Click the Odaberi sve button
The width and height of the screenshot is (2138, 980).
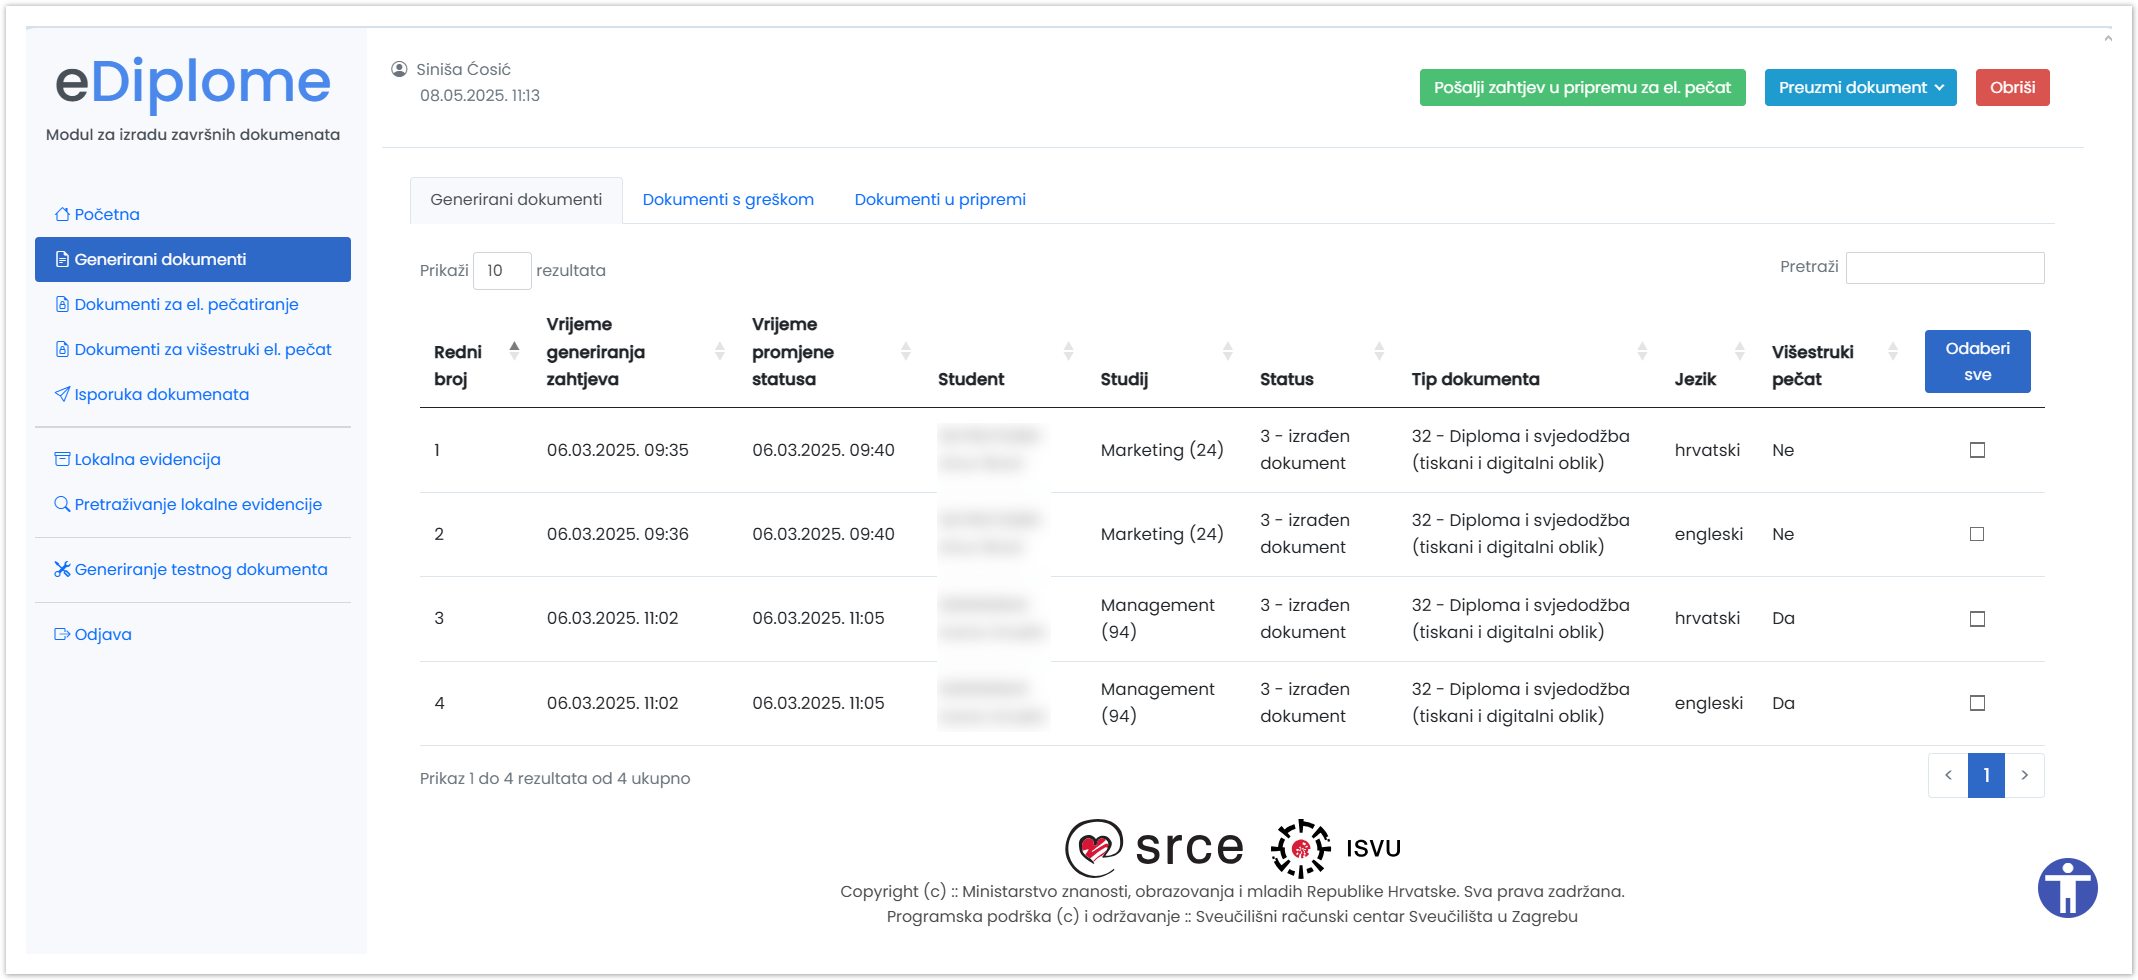(x=1977, y=361)
